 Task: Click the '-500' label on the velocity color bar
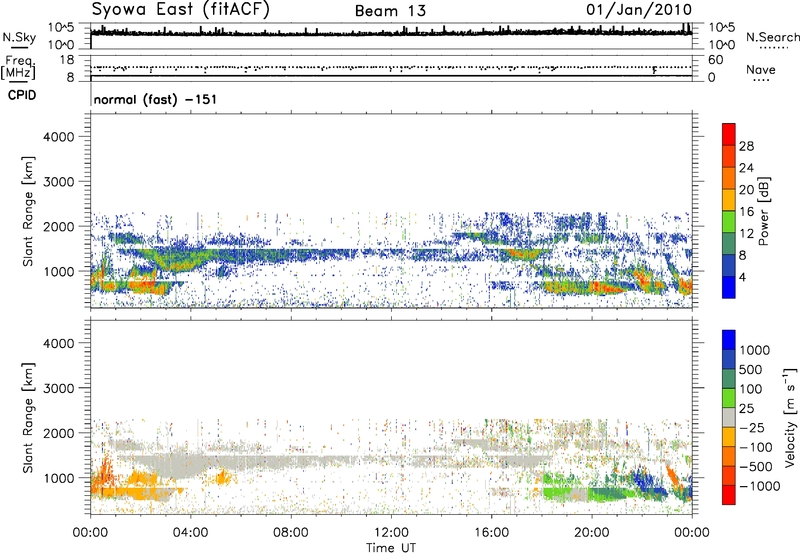click(756, 467)
